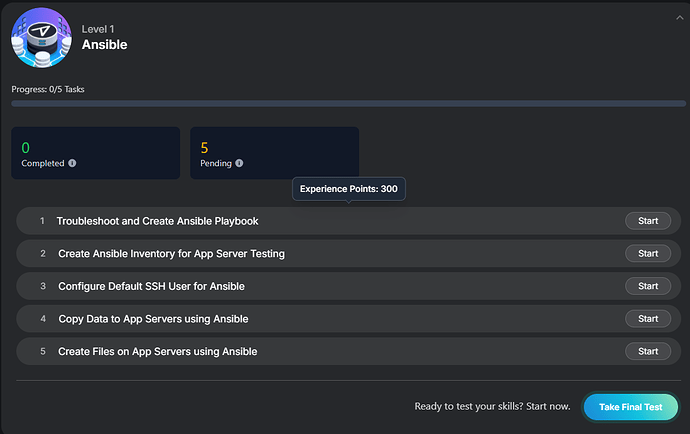Select Copy Data to App Servers using Ansible title
690x434 pixels.
[153, 319]
